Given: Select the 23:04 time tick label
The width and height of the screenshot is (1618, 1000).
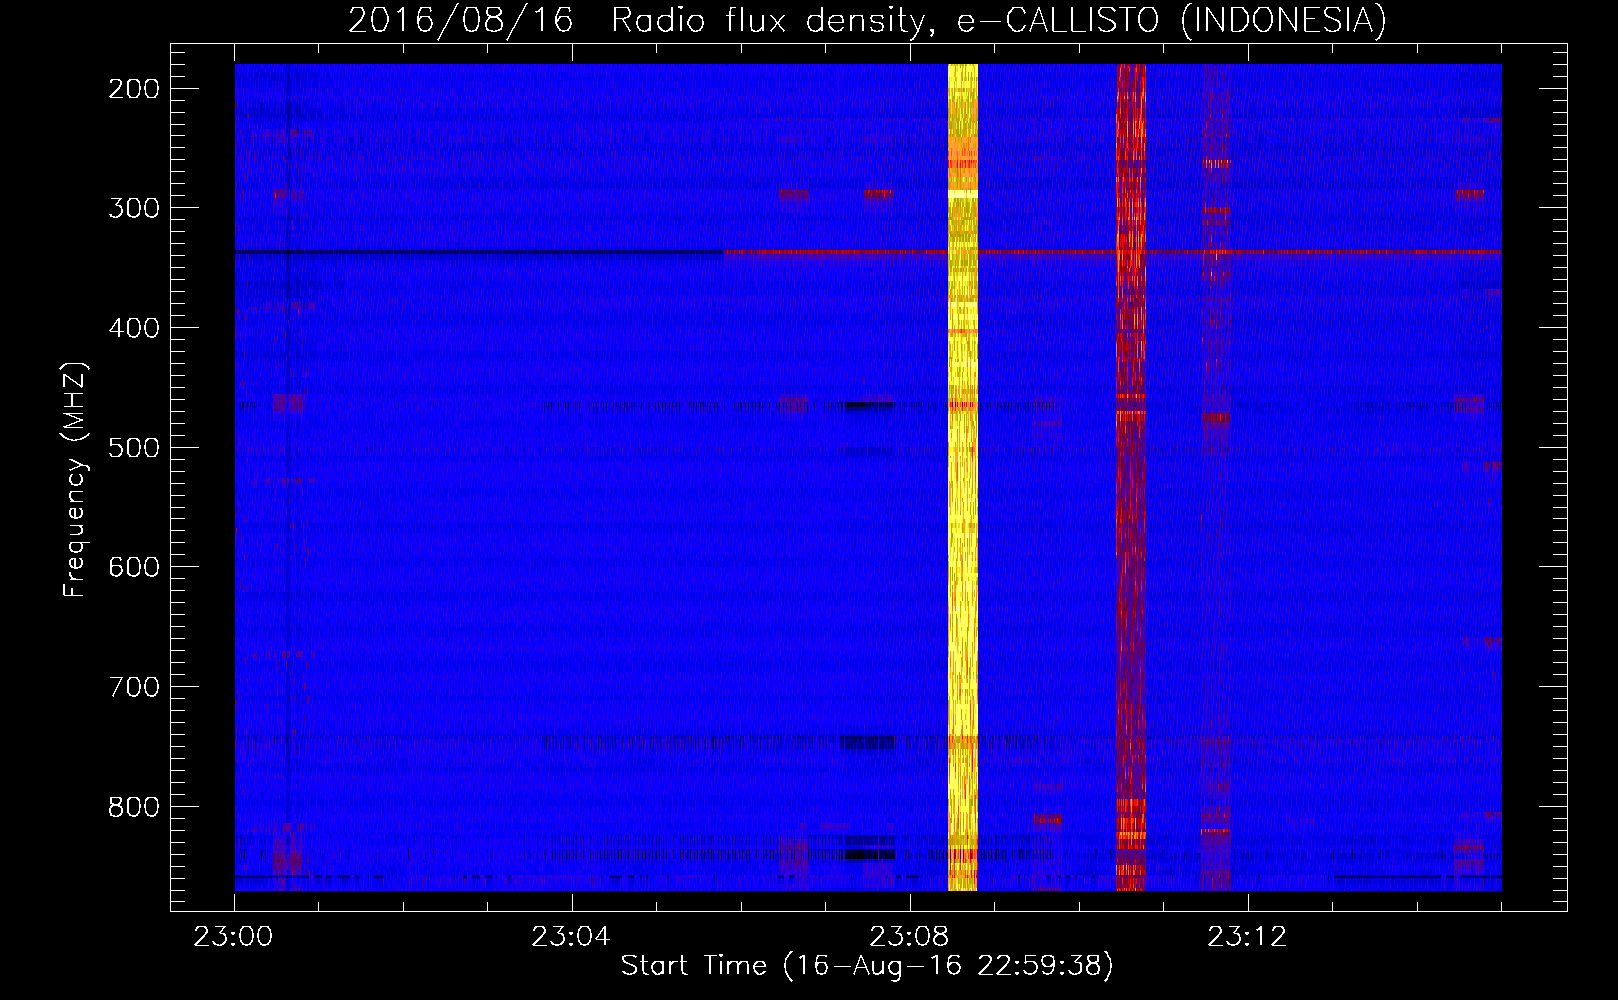Looking at the screenshot, I should 571,937.
